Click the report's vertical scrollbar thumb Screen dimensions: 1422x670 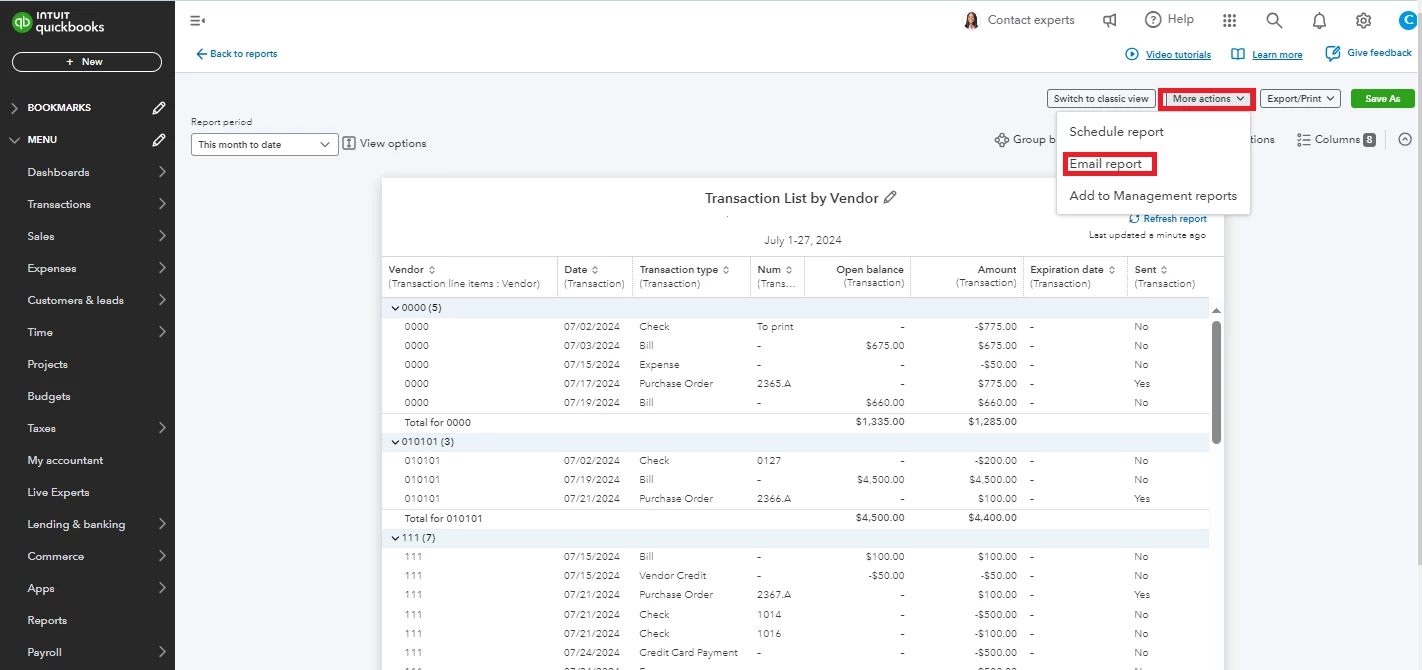[1216, 382]
